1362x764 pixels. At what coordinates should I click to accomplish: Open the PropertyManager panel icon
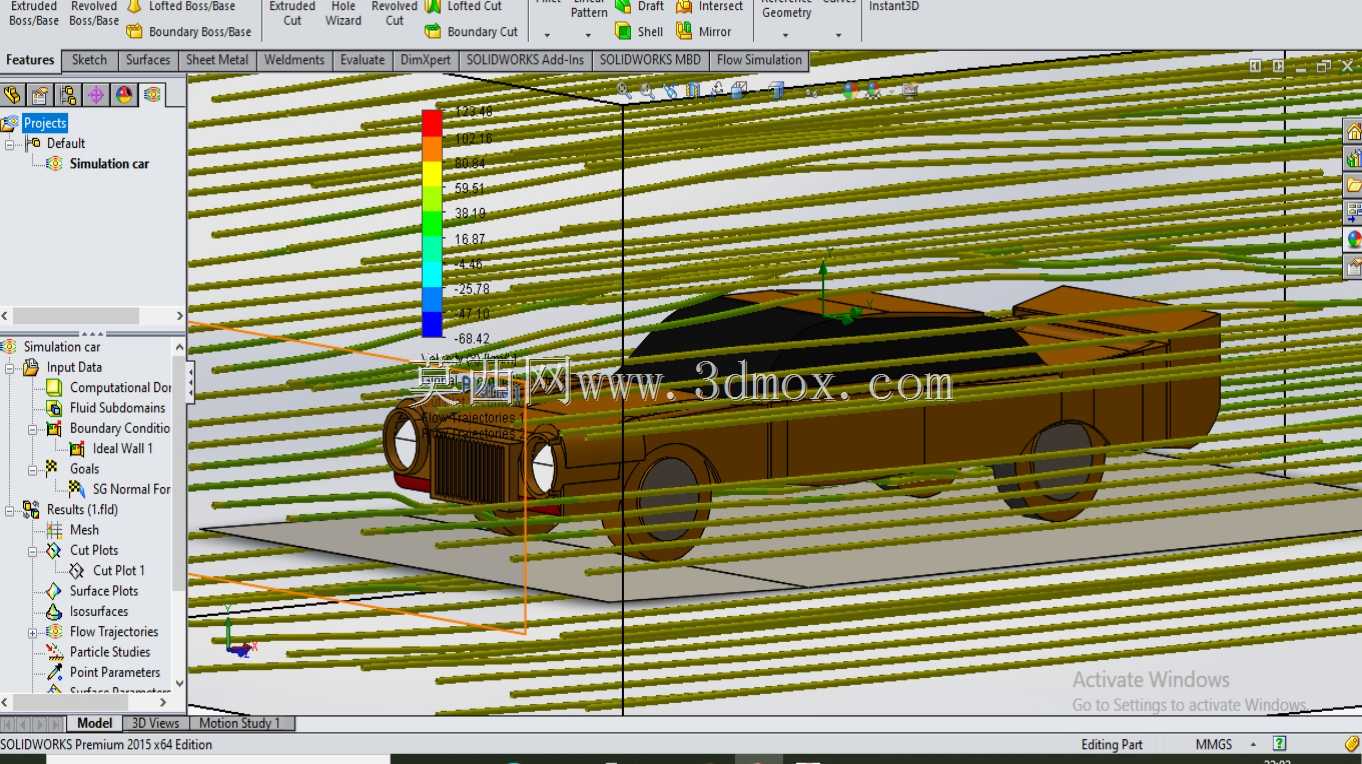pos(40,95)
